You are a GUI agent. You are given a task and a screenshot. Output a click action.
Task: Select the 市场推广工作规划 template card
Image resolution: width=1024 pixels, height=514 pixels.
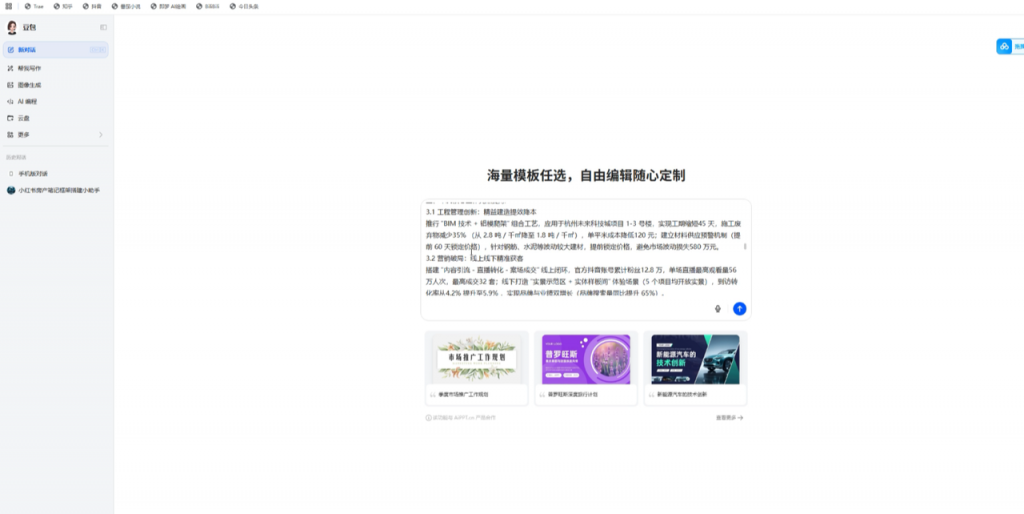point(477,368)
